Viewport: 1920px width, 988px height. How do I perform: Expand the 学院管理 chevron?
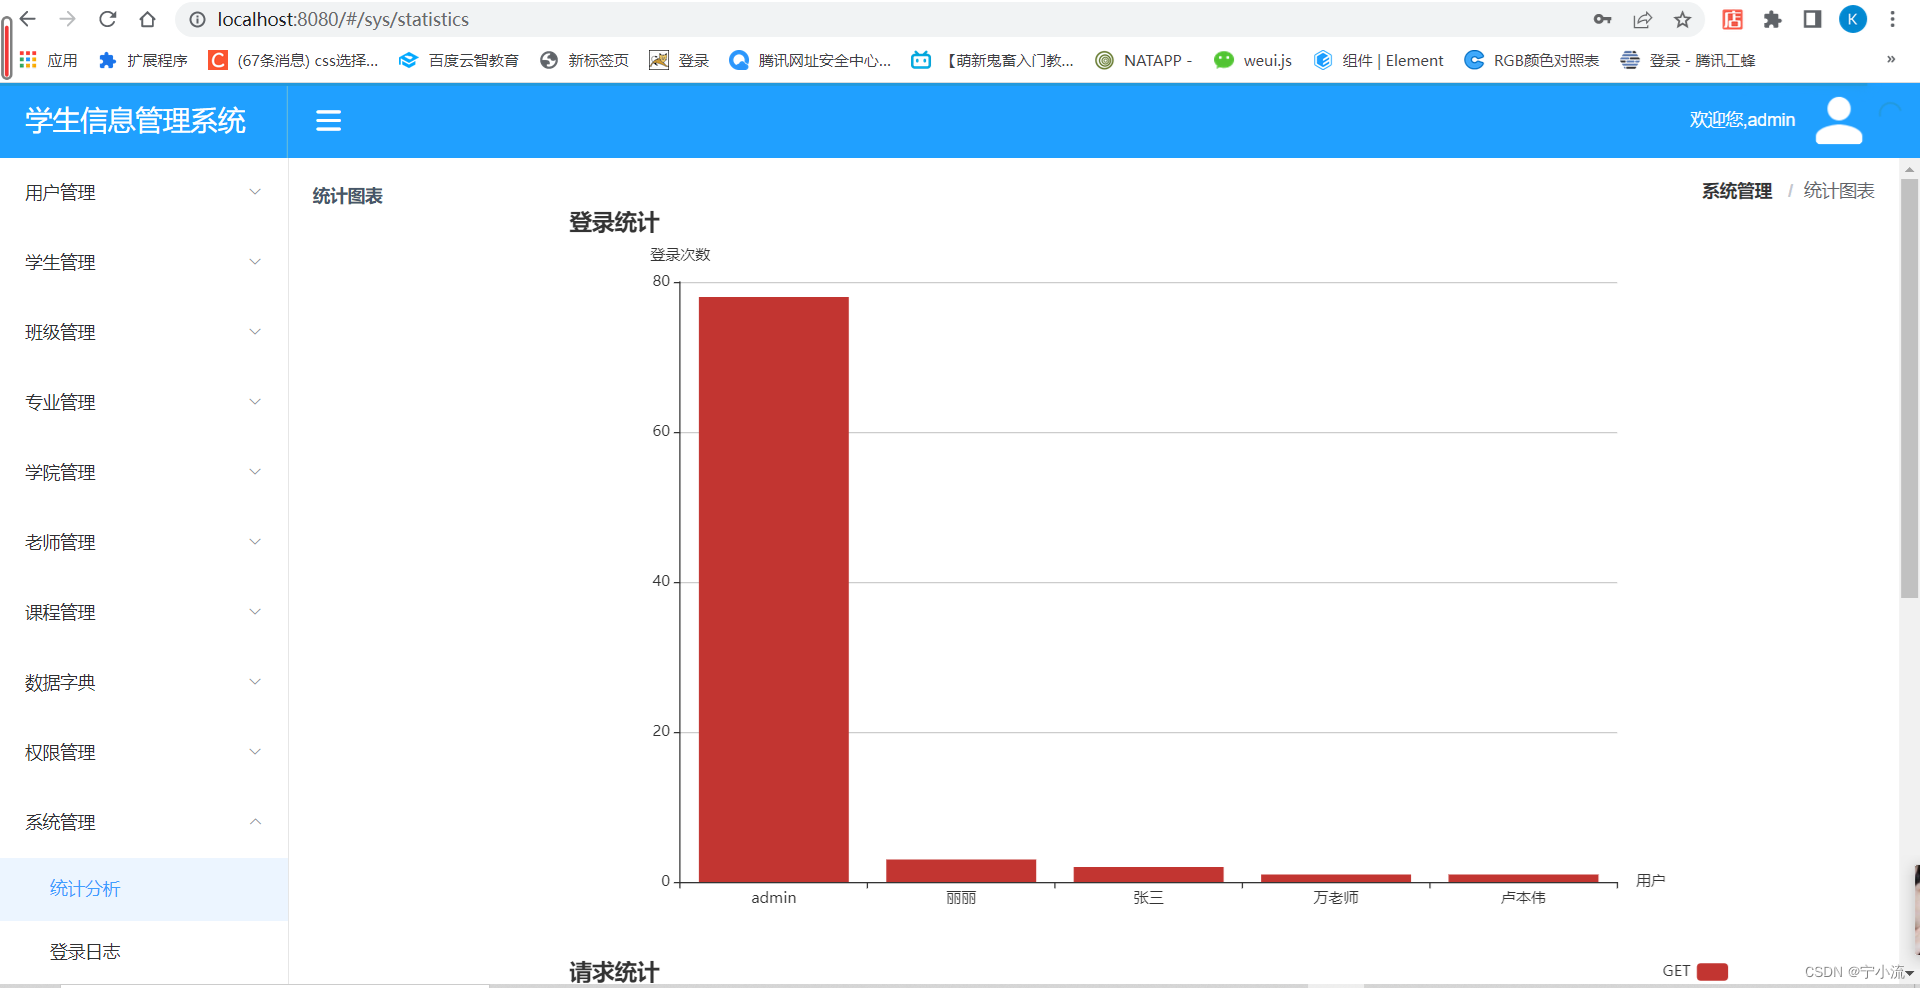[x=255, y=472]
